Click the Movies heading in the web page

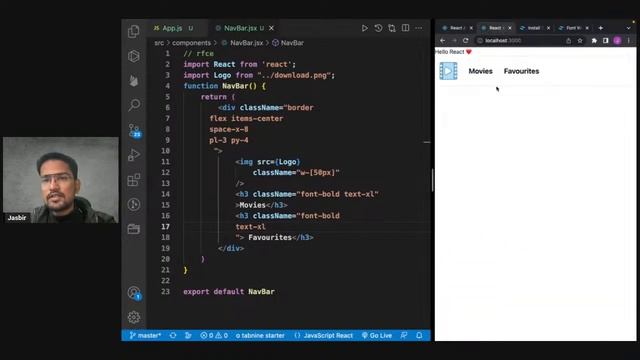click(480, 71)
